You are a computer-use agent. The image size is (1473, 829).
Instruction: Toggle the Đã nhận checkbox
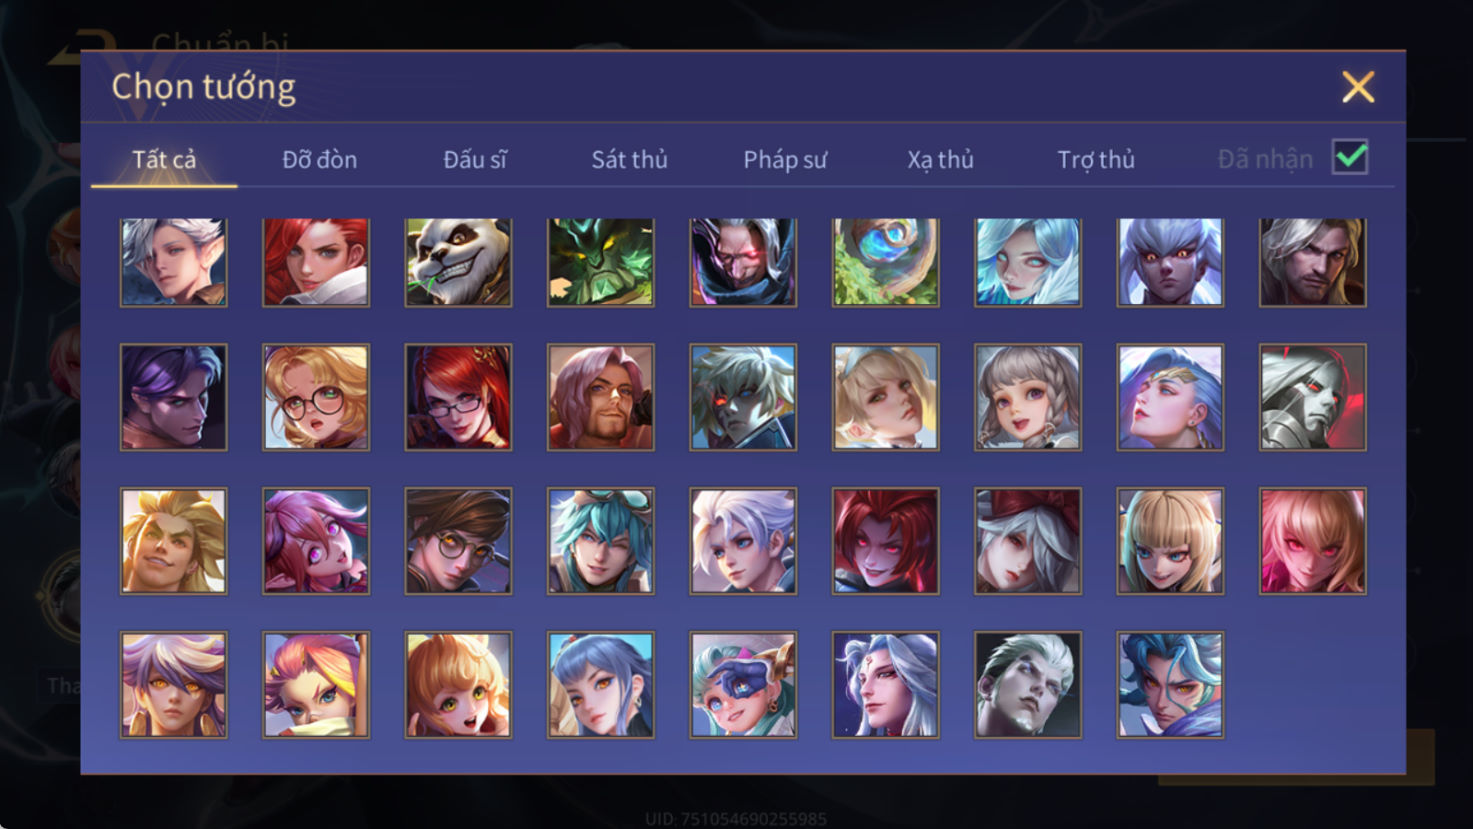(1350, 157)
